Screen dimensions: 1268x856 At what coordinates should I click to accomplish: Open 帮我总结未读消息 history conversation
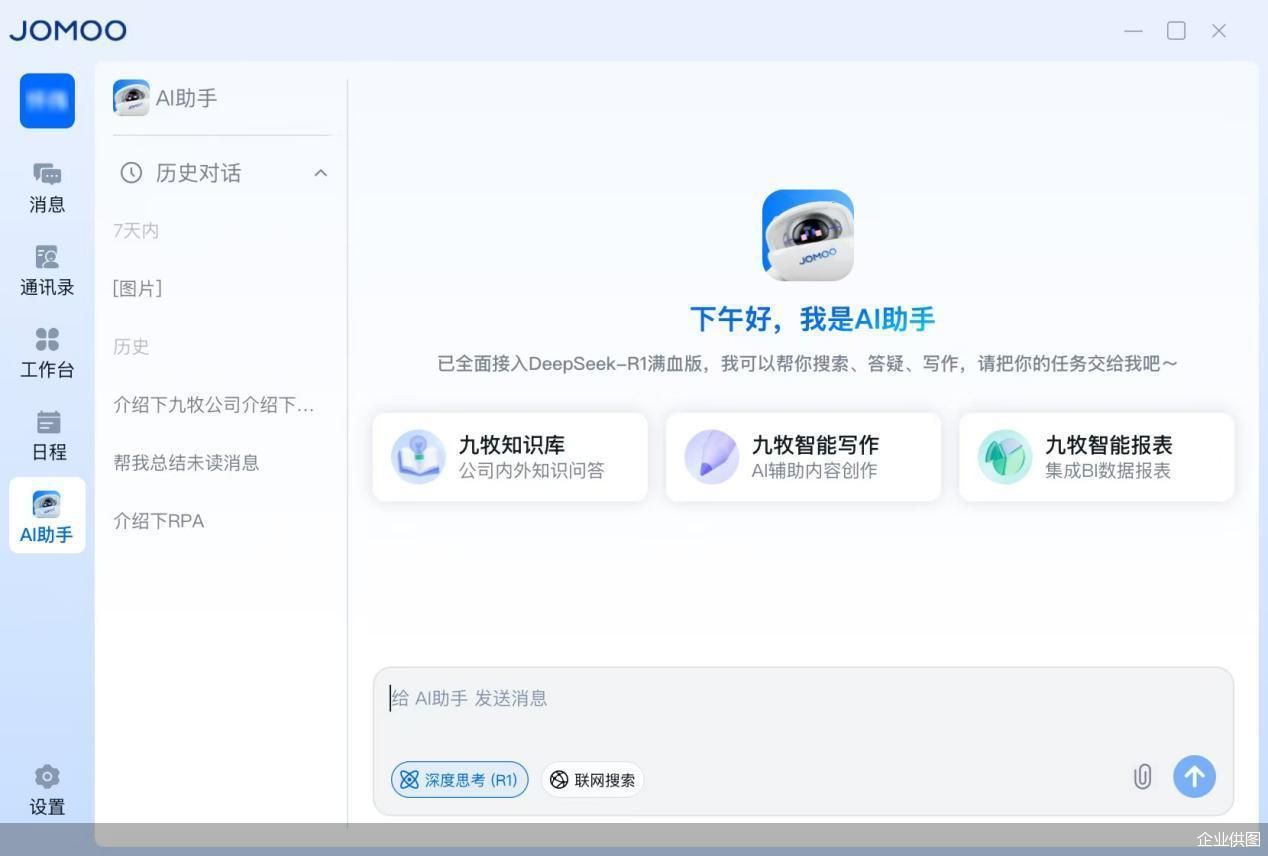pos(186,463)
